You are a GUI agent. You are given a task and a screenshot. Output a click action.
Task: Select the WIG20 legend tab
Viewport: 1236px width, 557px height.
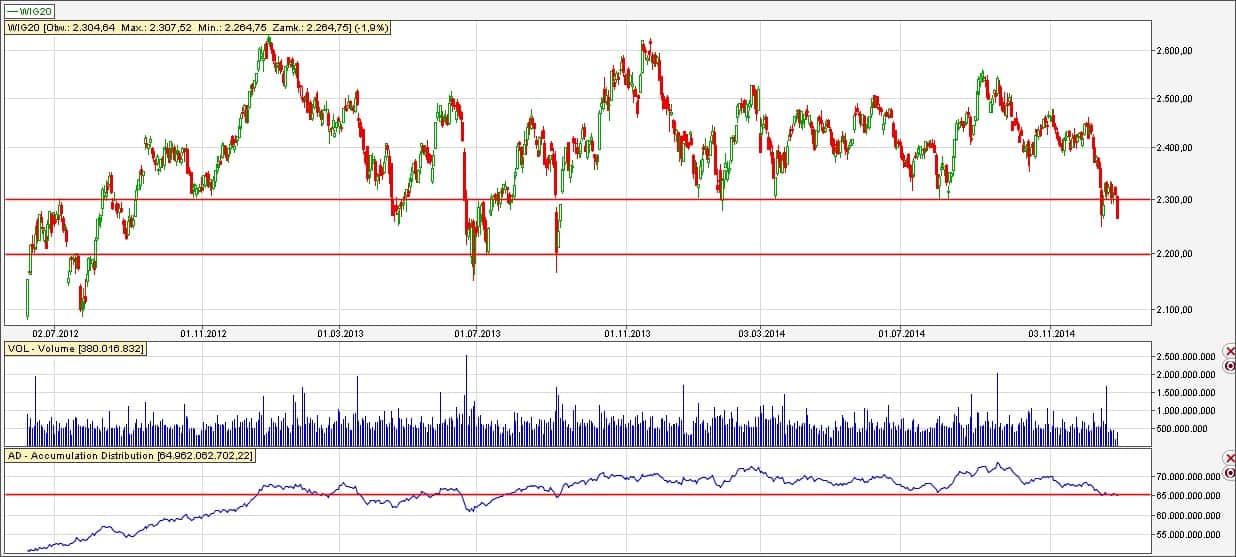click(x=29, y=8)
